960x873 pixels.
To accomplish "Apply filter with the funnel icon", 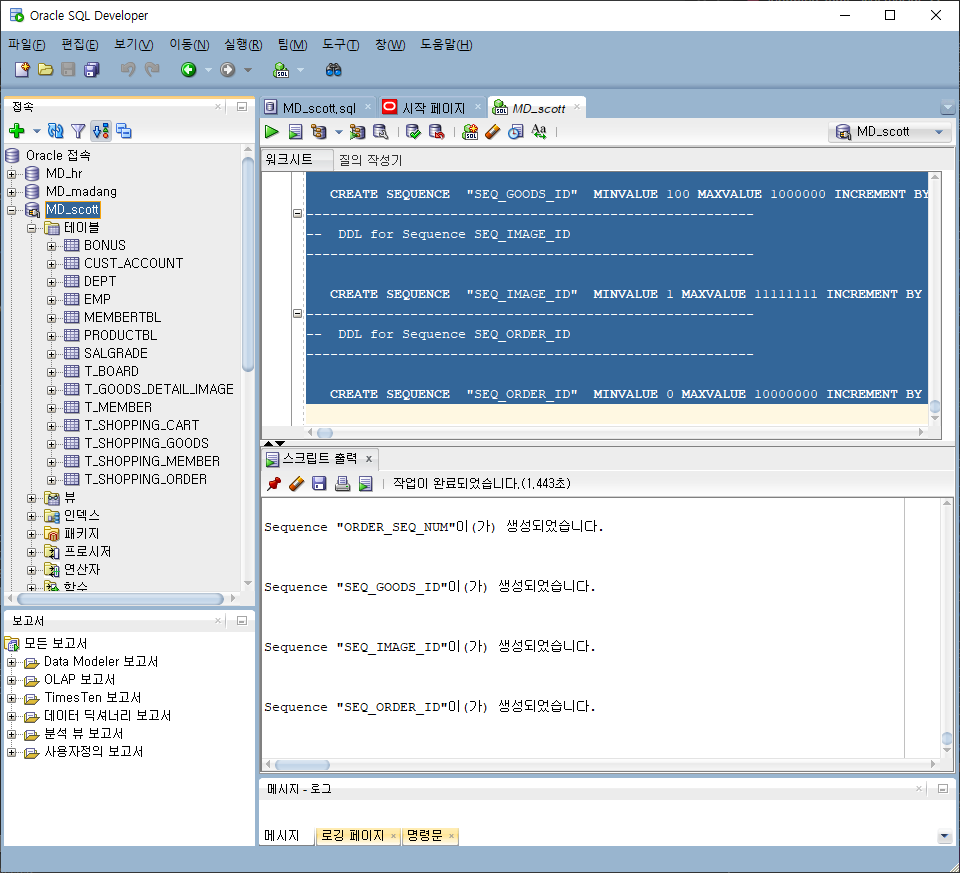I will (78, 130).
